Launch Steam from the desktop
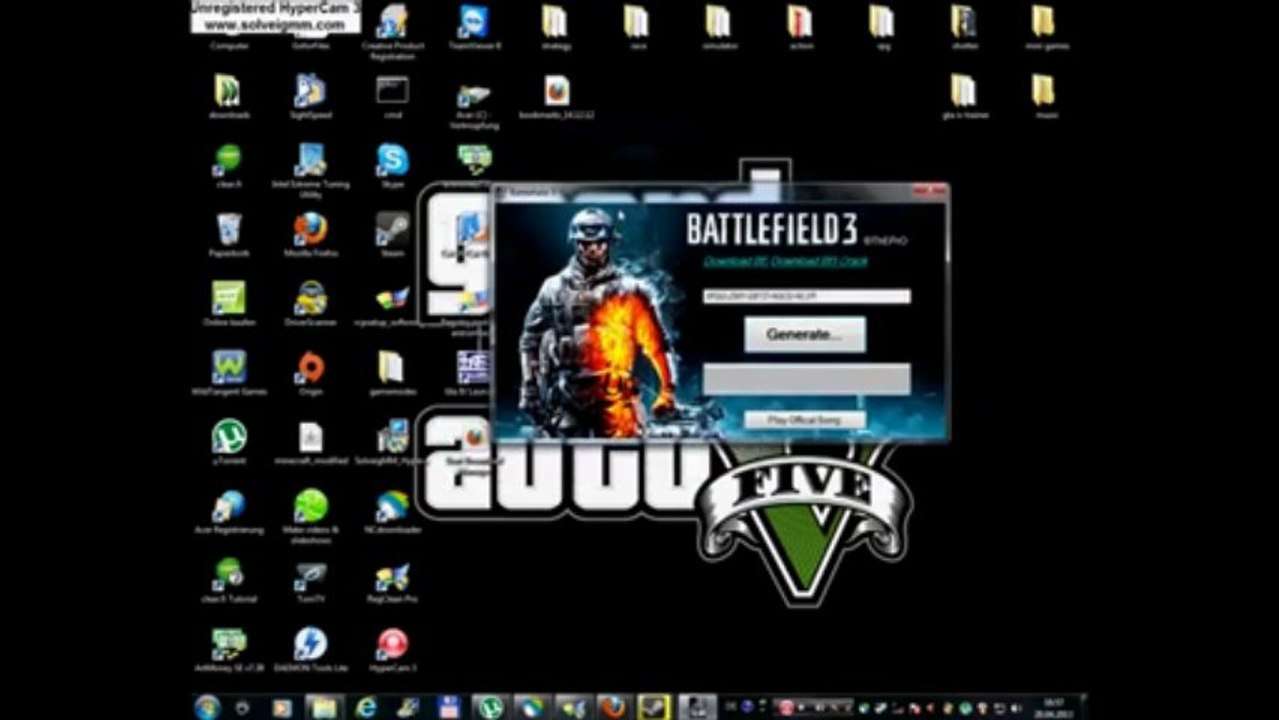The width and height of the screenshot is (1279, 720). pyautogui.click(x=392, y=235)
